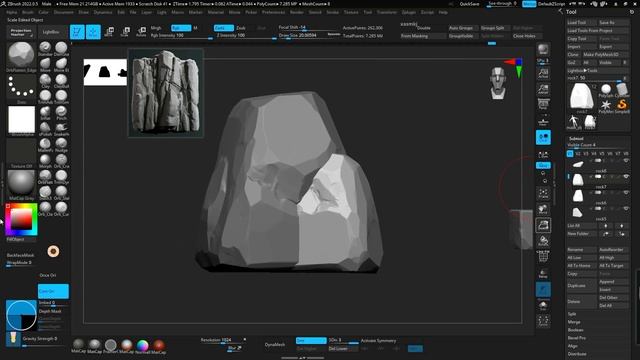Expand the Distribute subpalette
This screenshot has width=640, height=360.
pos(577,354)
